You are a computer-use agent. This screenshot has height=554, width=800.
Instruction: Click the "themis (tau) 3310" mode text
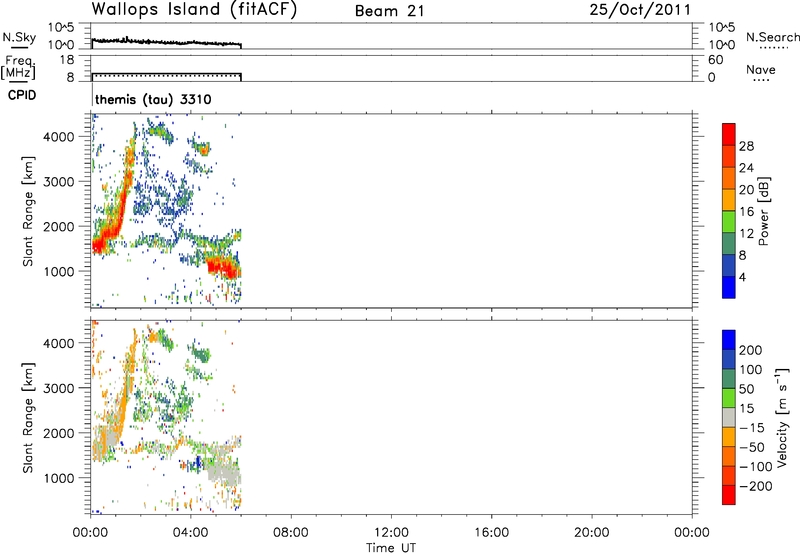153,99
